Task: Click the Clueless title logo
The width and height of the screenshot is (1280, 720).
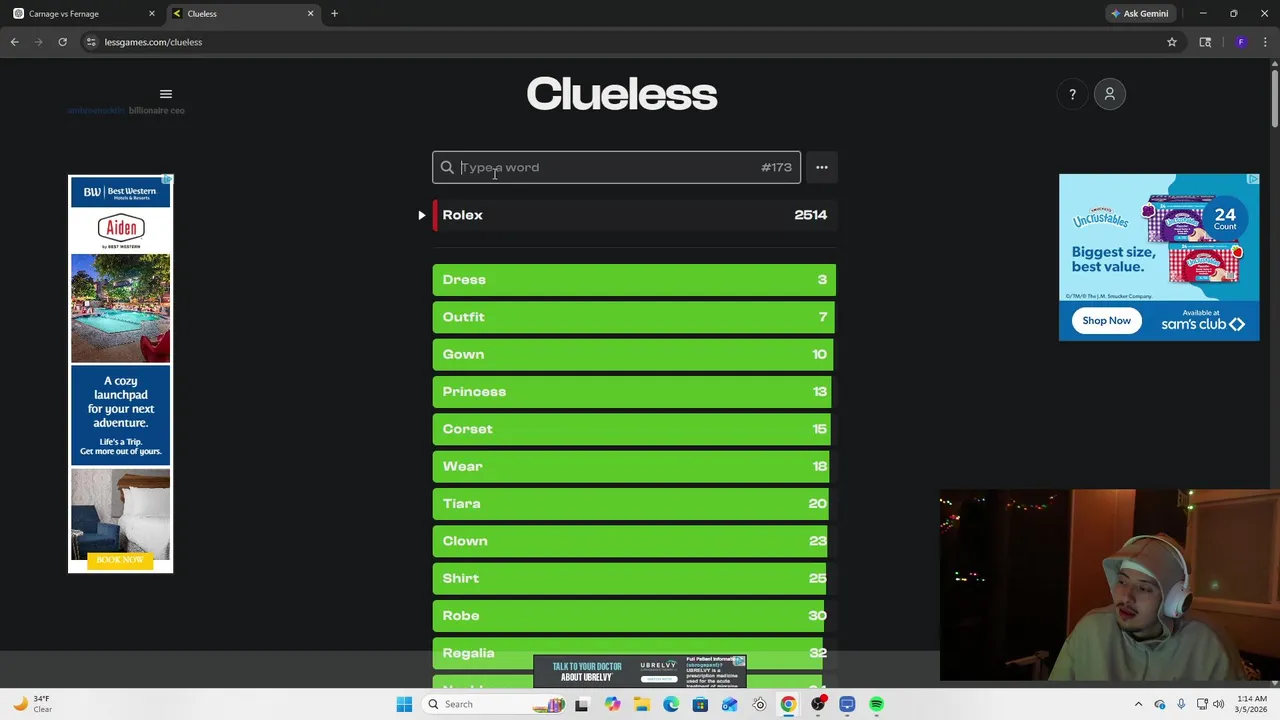Action: point(622,94)
